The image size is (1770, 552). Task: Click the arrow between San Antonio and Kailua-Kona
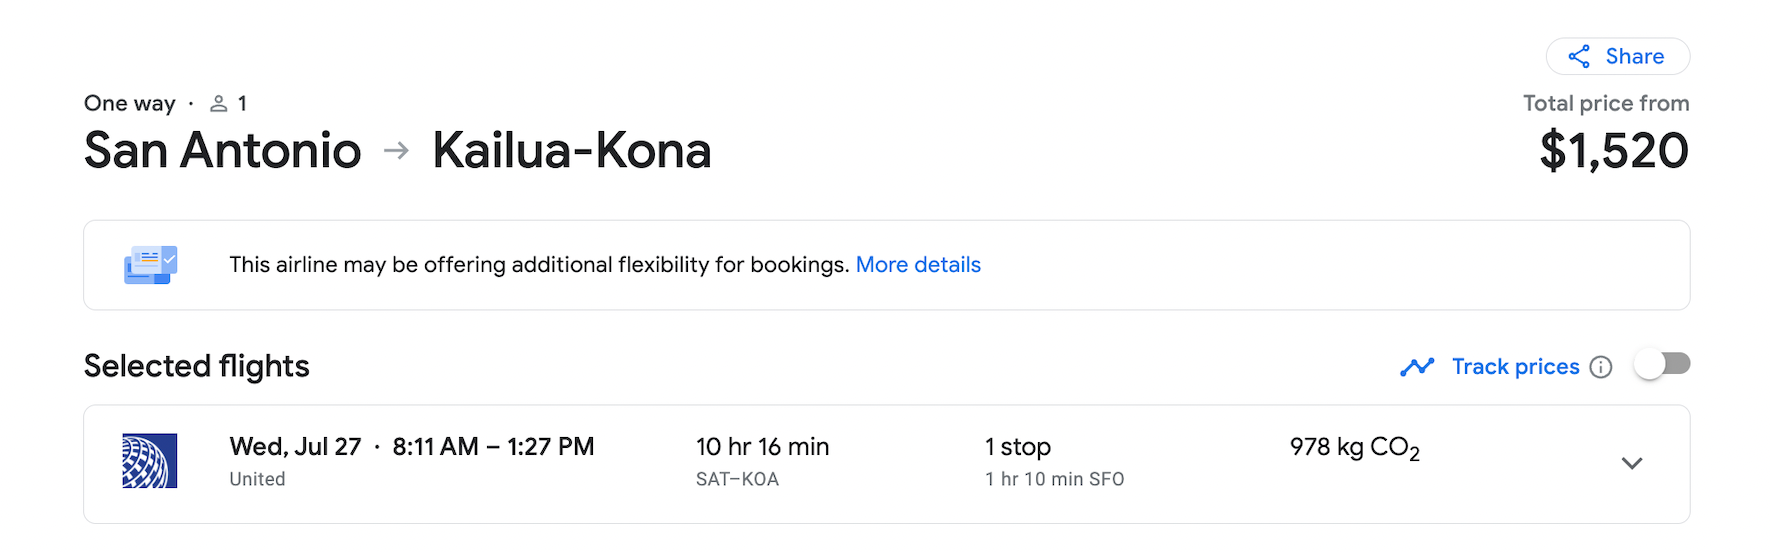(x=397, y=151)
